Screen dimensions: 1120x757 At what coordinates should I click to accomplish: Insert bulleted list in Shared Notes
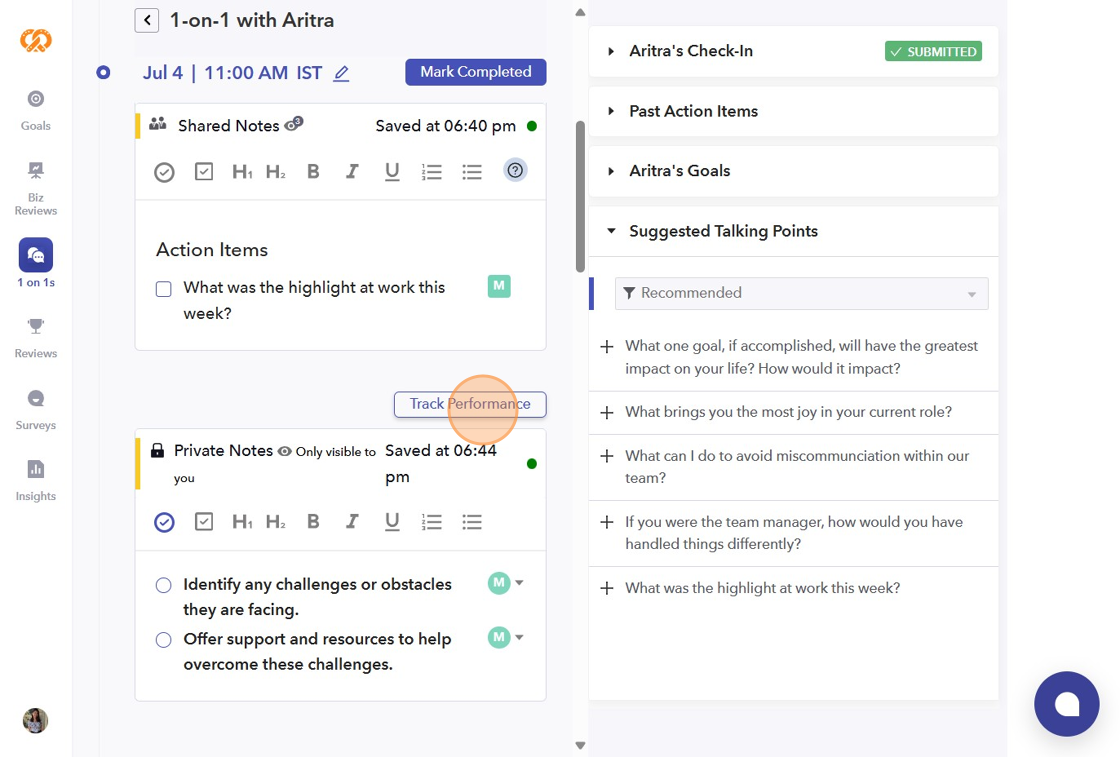pyautogui.click(x=471, y=172)
